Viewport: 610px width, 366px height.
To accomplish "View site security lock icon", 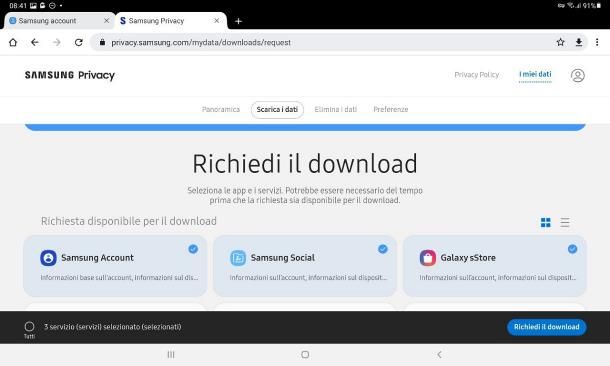I will click(102, 42).
